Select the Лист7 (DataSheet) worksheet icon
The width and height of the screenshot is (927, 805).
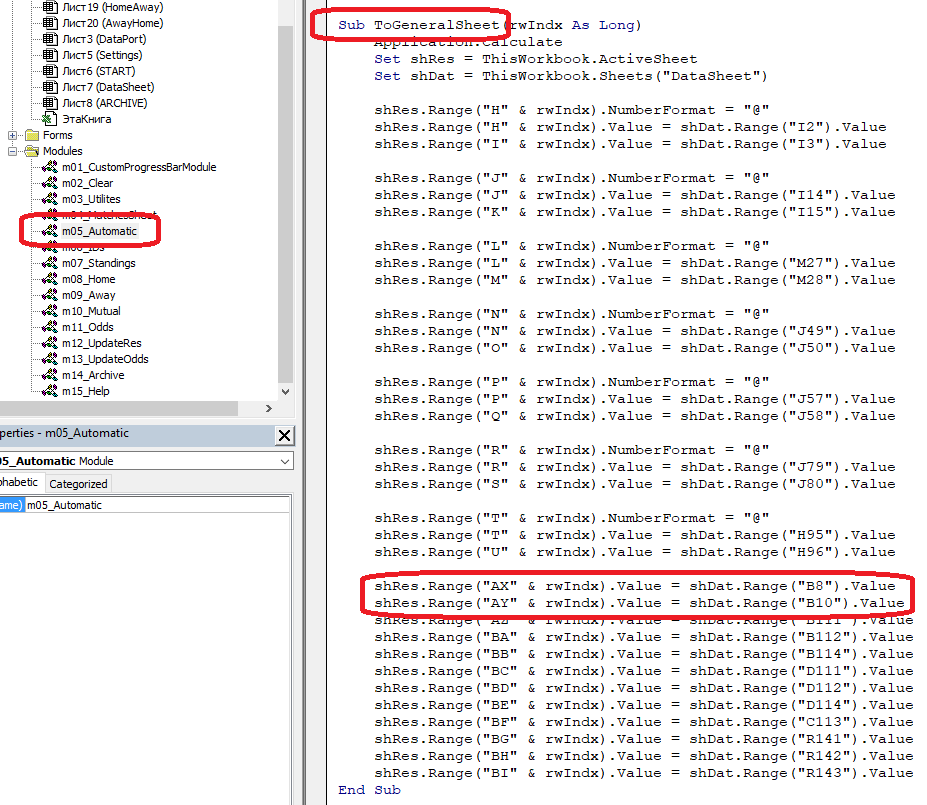tap(49, 87)
